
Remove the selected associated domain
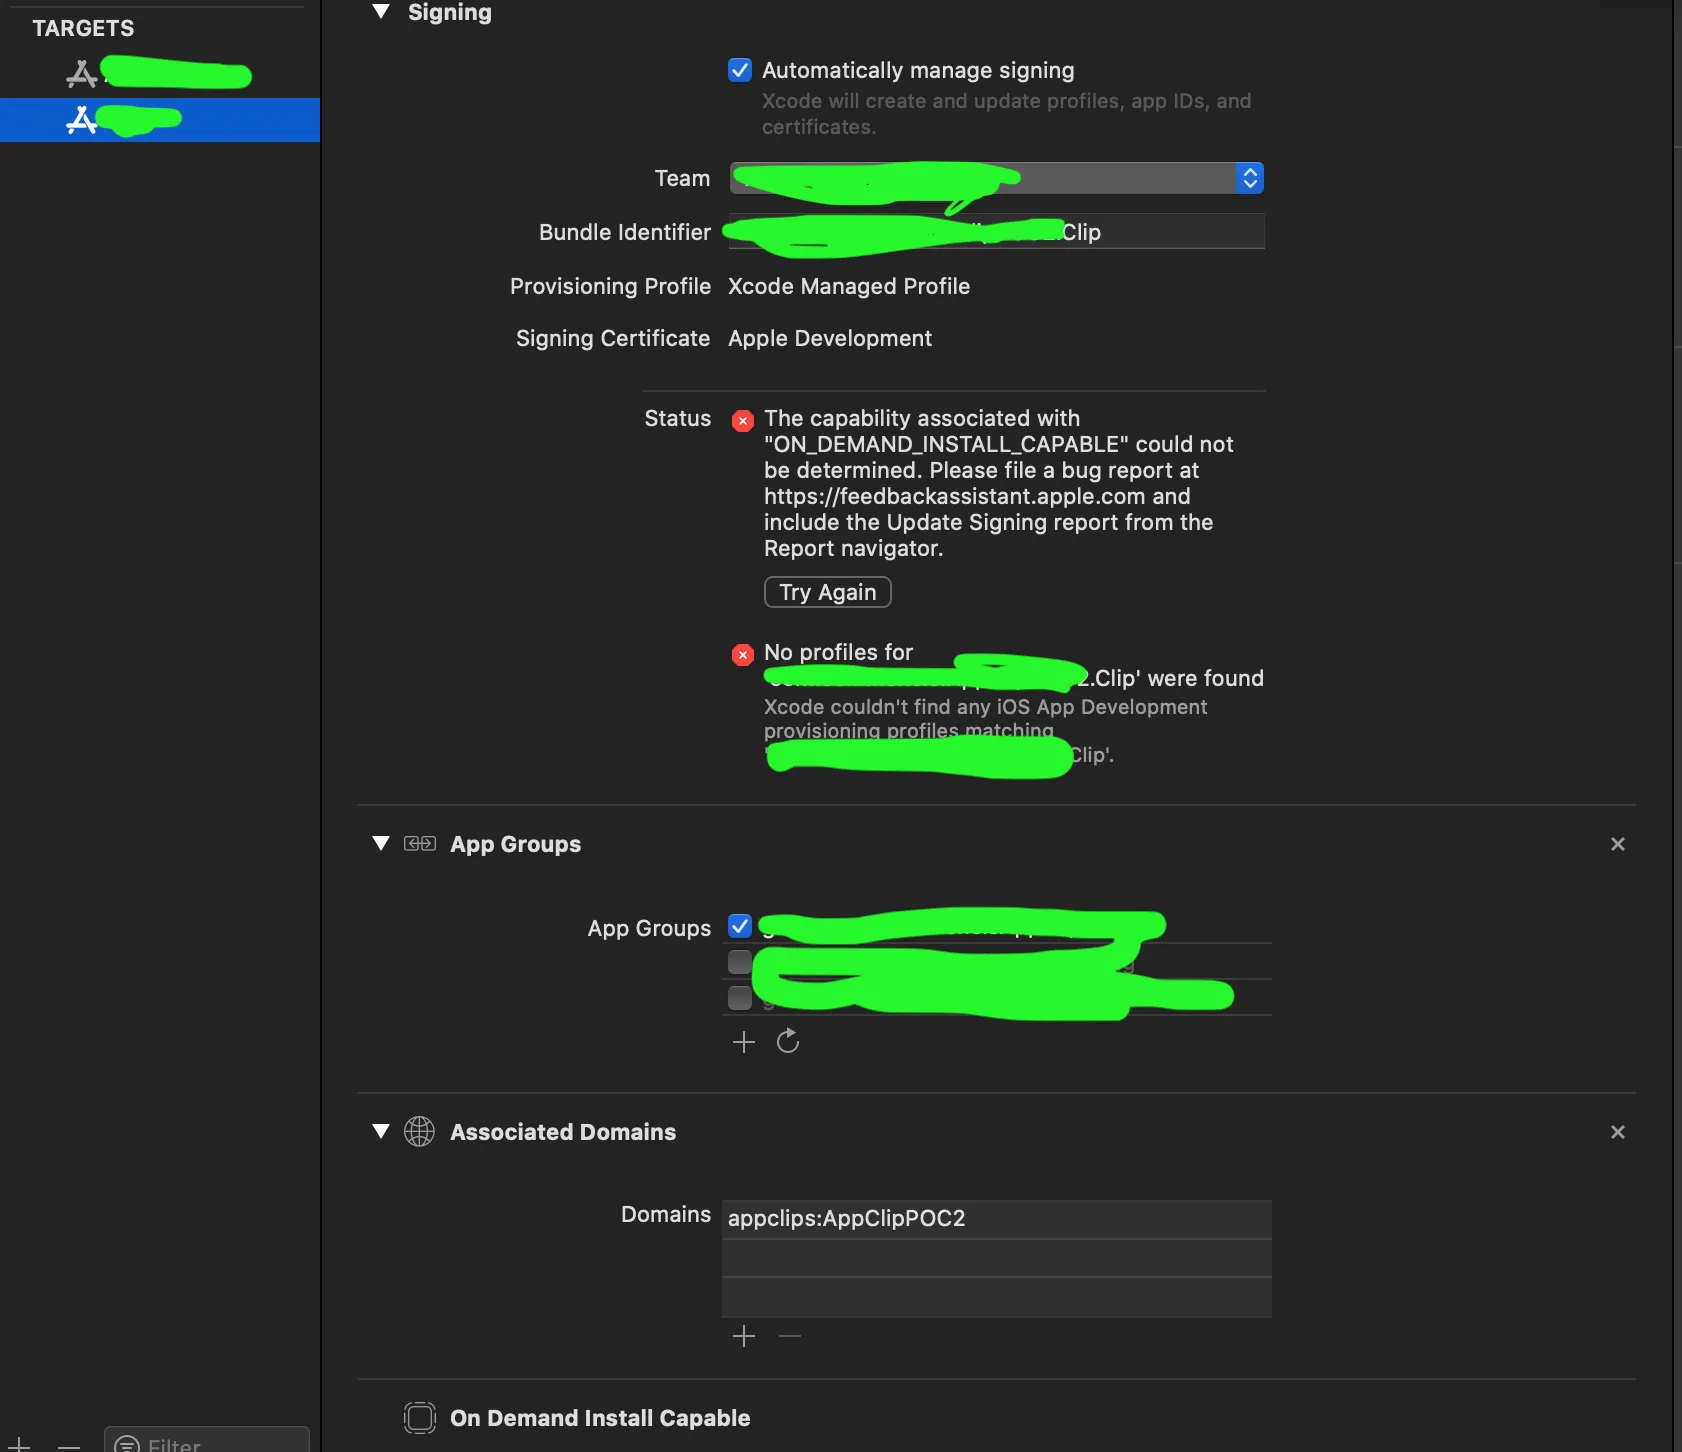point(790,1336)
